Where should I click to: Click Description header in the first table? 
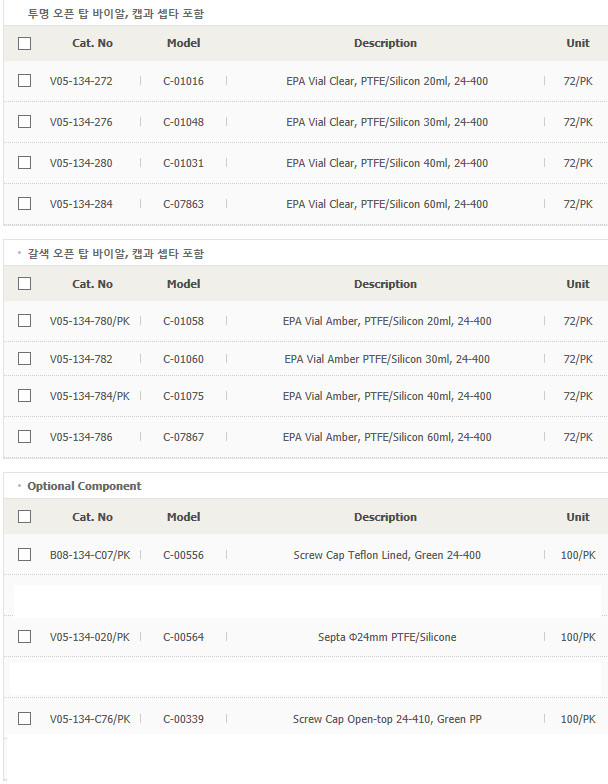point(386,43)
